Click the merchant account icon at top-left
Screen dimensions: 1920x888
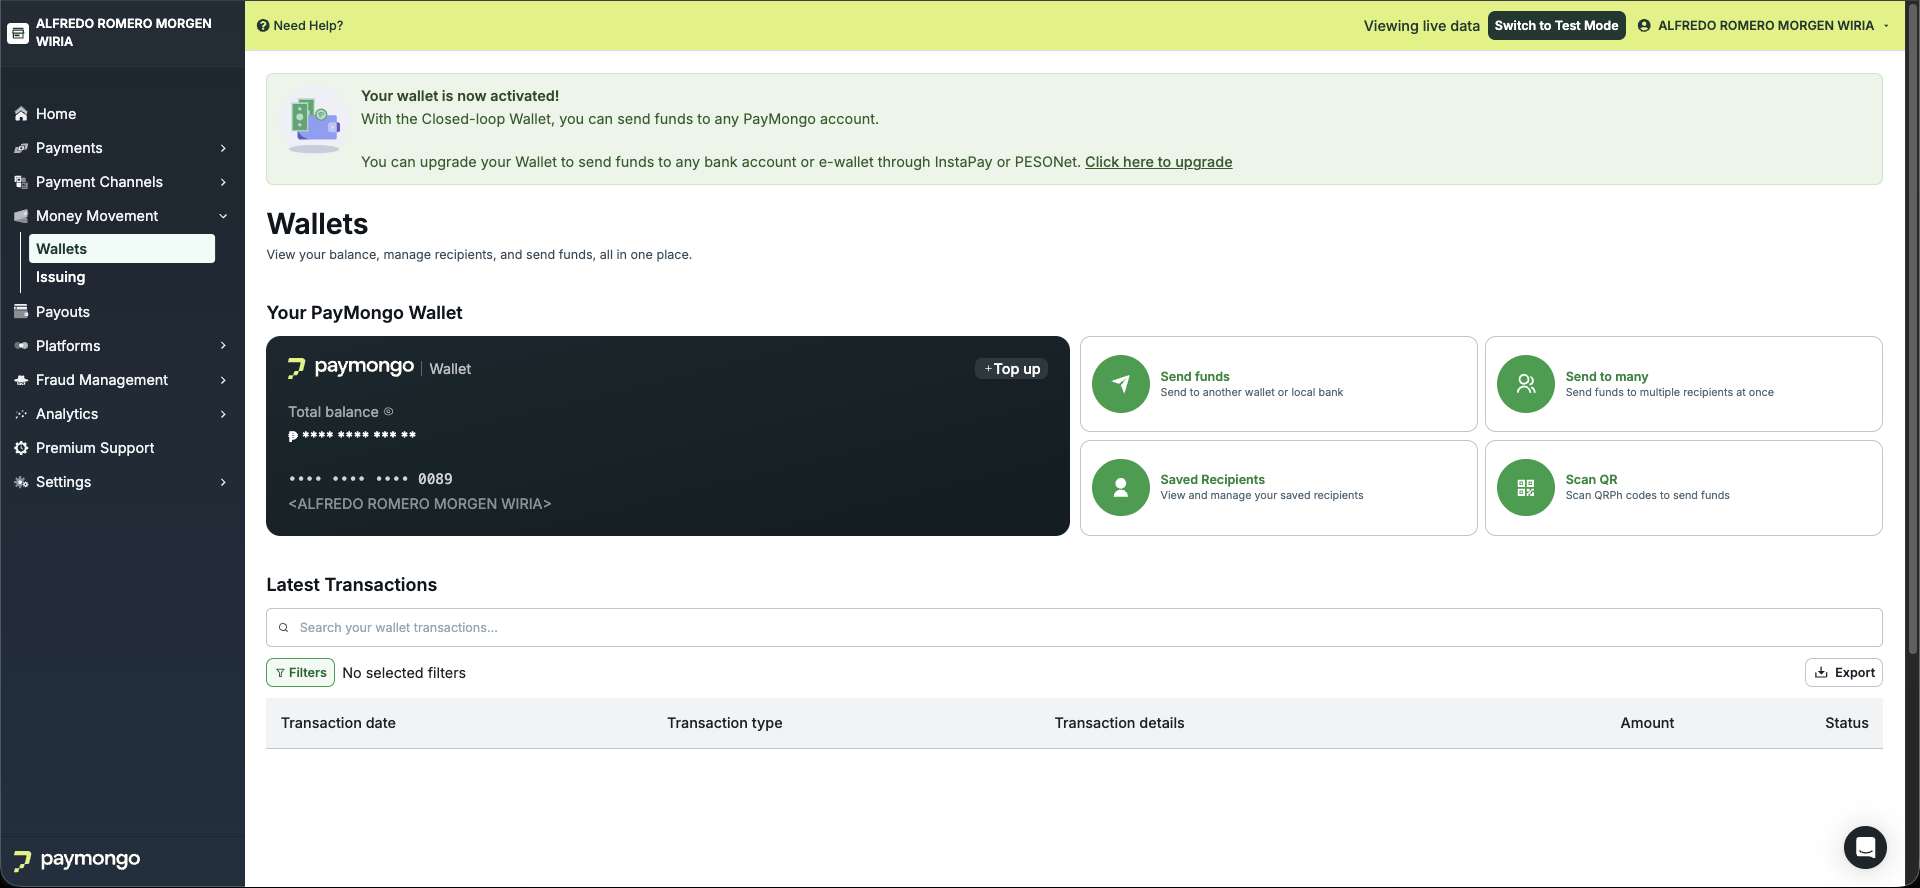17,33
